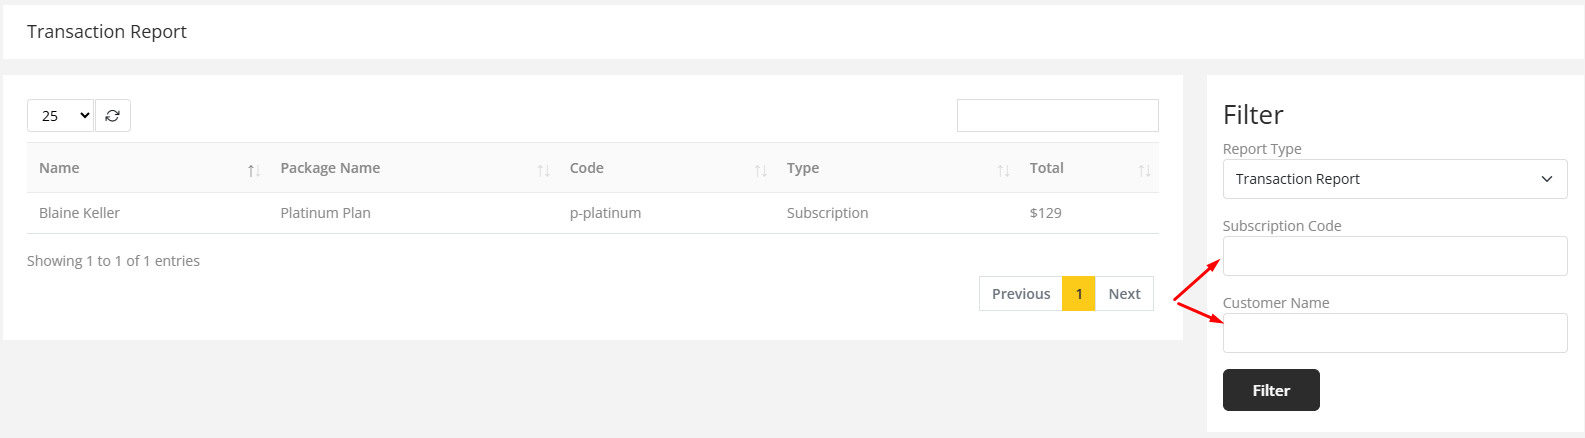Go to Previous page
This screenshot has height=438, width=1585.
point(1020,294)
